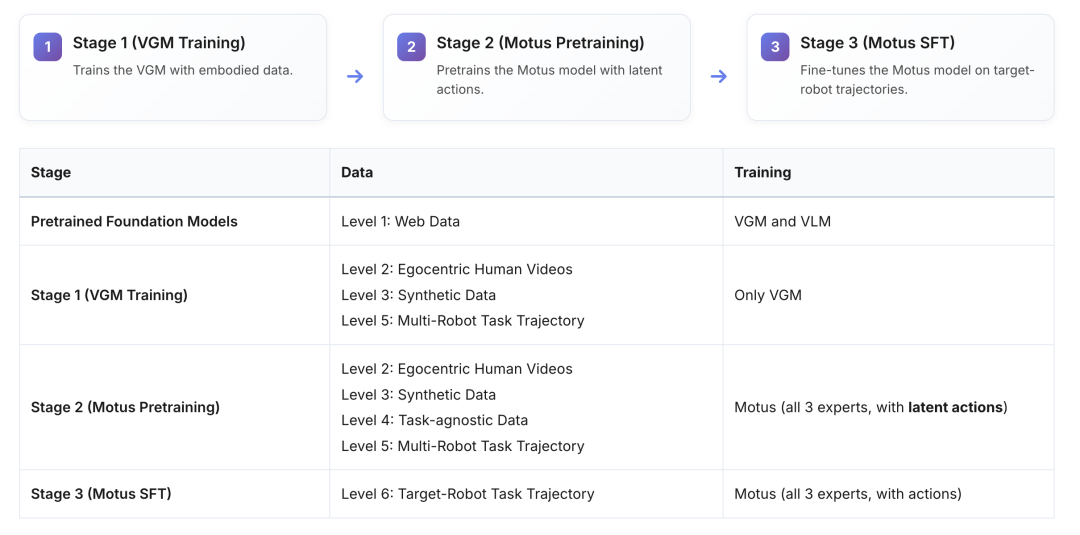The height and width of the screenshot is (535, 1080).
Task: Click arrow between Stage 1 and Stage 2
Action: pos(355,76)
